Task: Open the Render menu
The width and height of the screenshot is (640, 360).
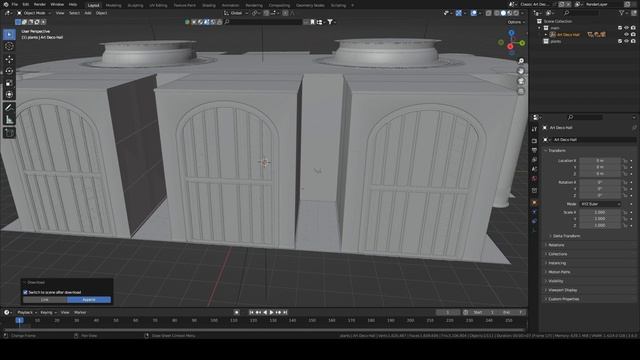Action: pyautogui.click(x=40, y=4)
